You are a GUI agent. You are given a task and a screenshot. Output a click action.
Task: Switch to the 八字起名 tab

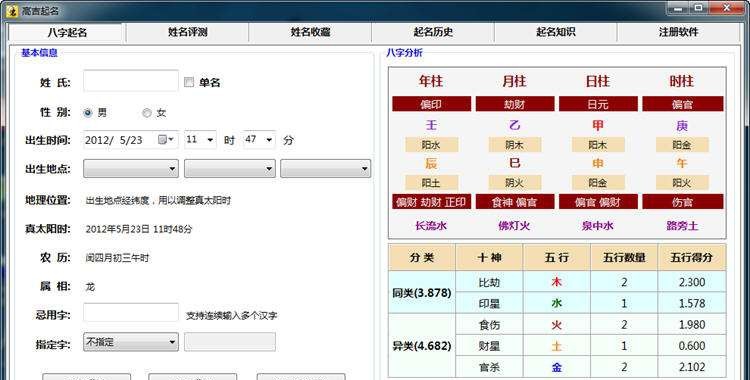pyautogui.click(x=67, y=33)
